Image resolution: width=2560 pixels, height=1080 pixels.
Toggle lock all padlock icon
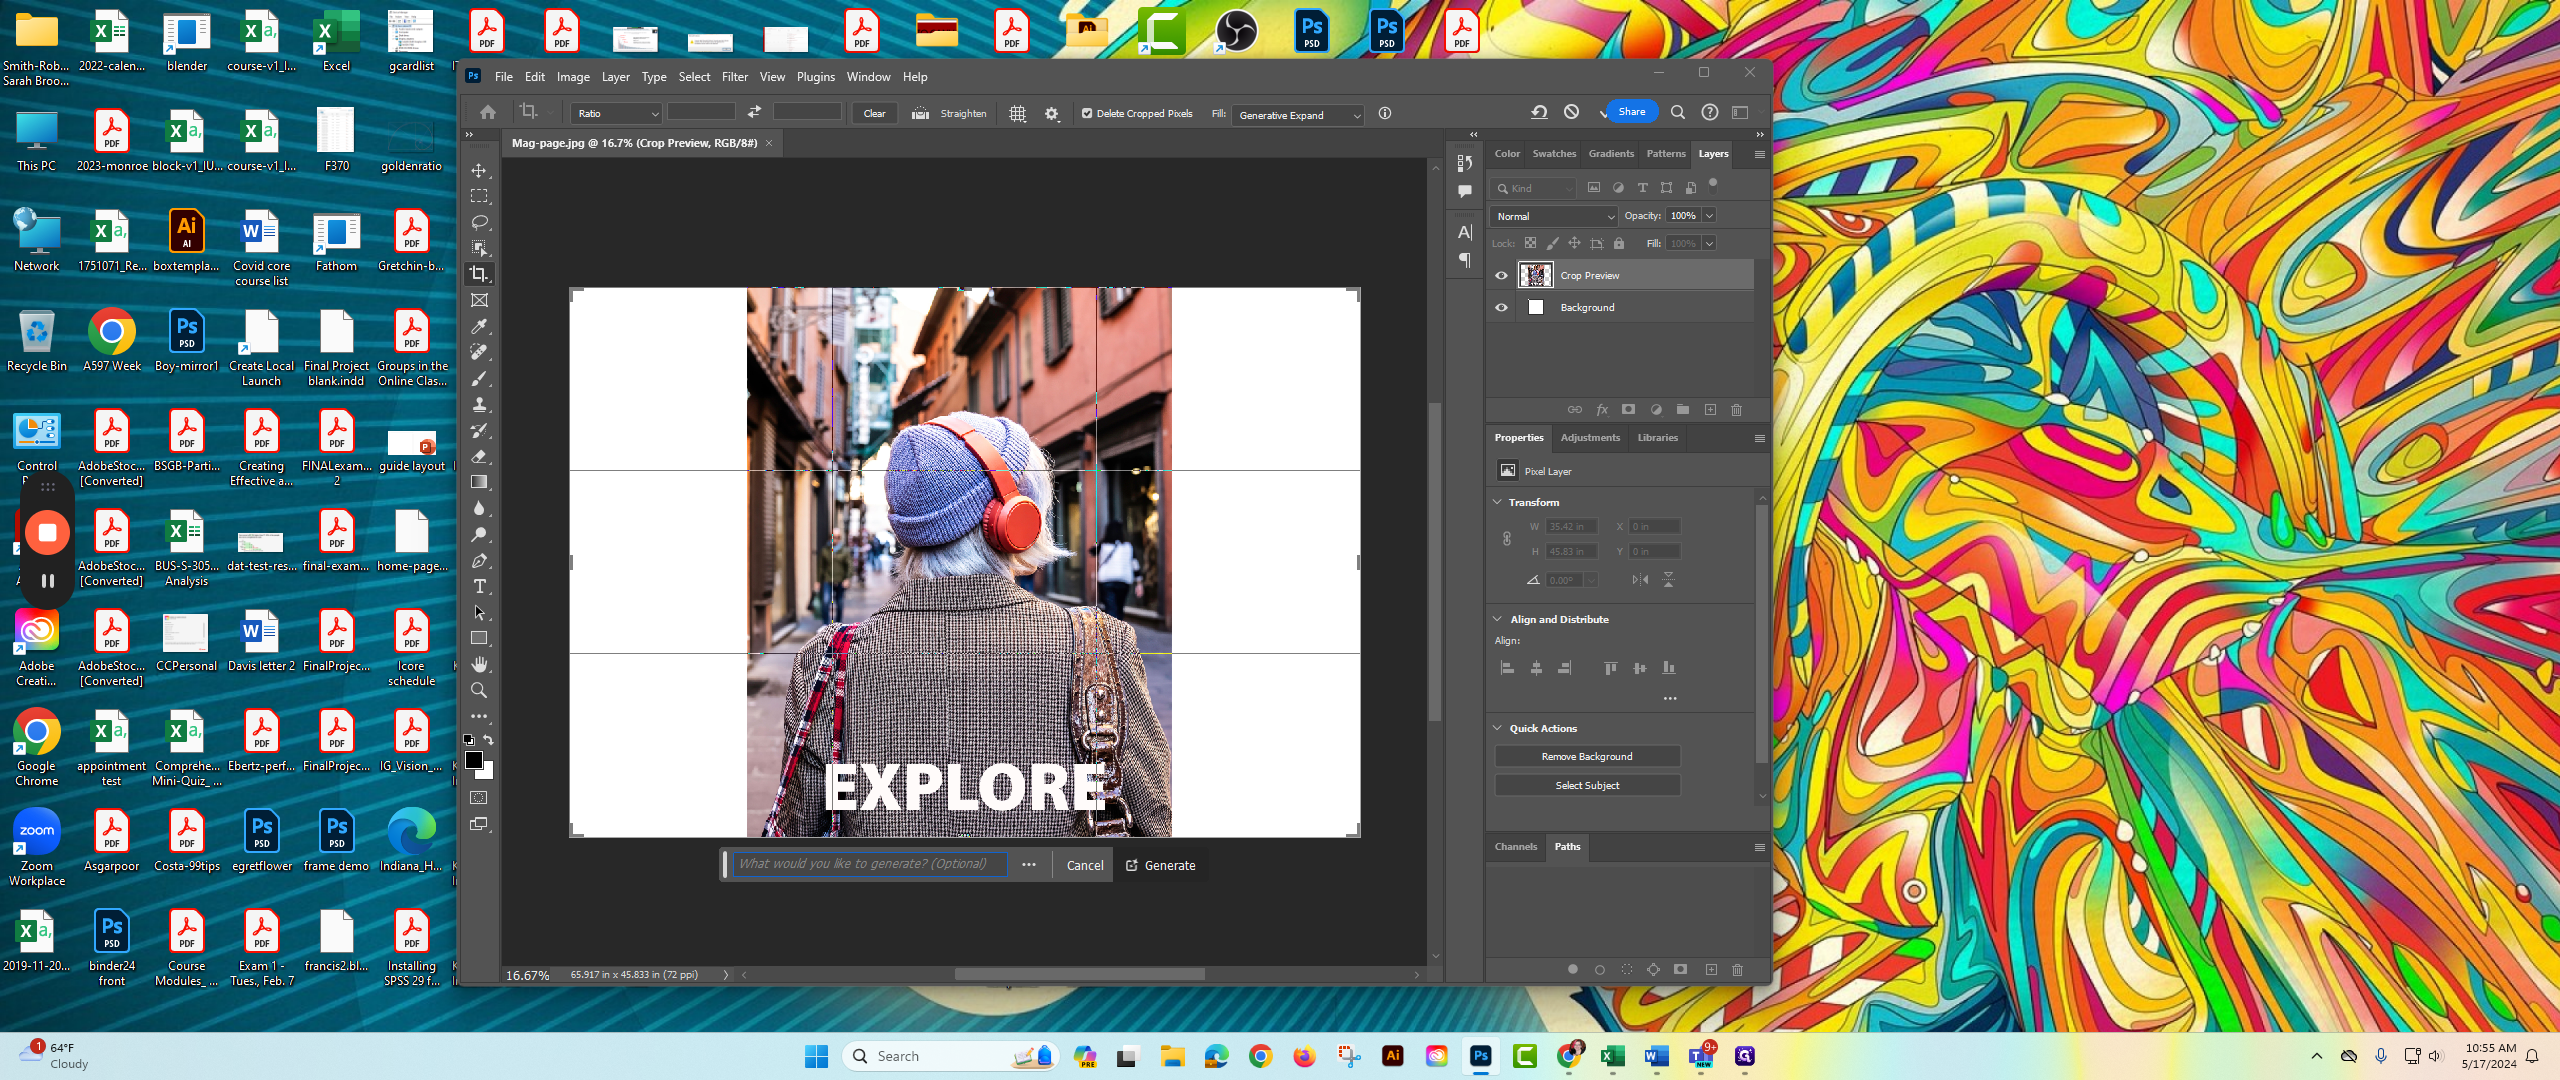(1619, 243)
